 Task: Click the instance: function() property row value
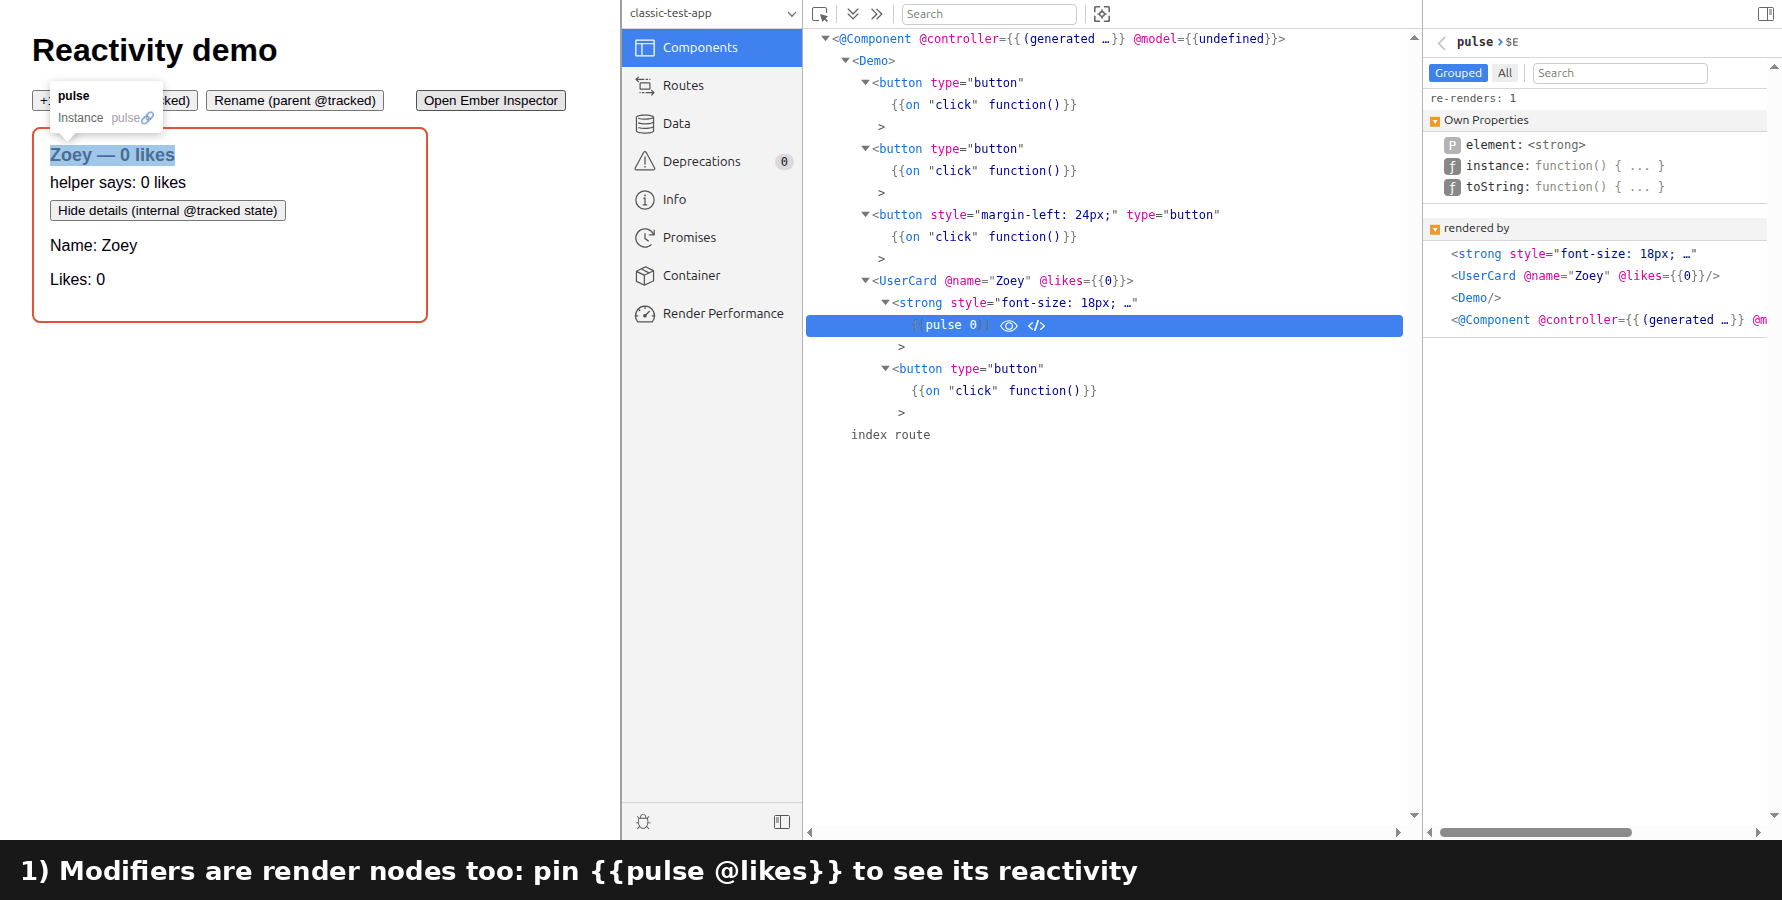click(x=1600, y=167)
